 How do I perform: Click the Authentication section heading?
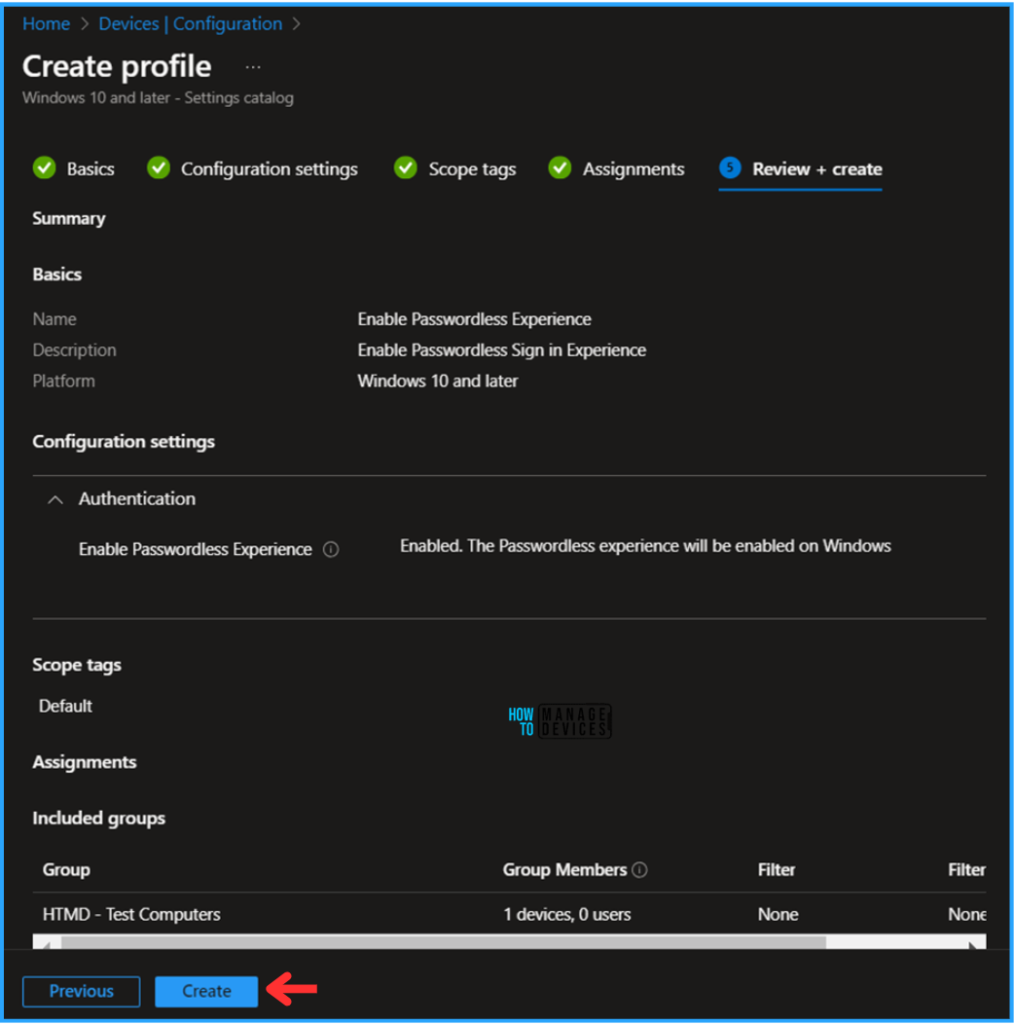pos(137,499)
